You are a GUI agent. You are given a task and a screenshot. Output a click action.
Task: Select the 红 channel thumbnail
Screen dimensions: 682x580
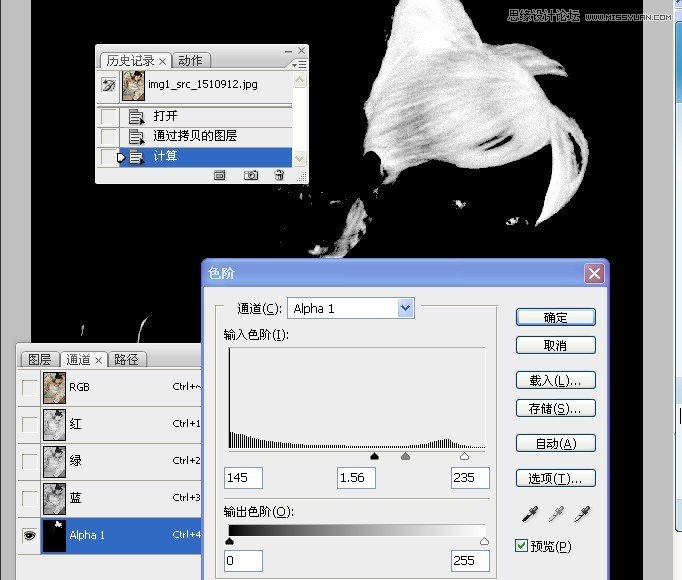pyautogui.click(x=54, y=424)
